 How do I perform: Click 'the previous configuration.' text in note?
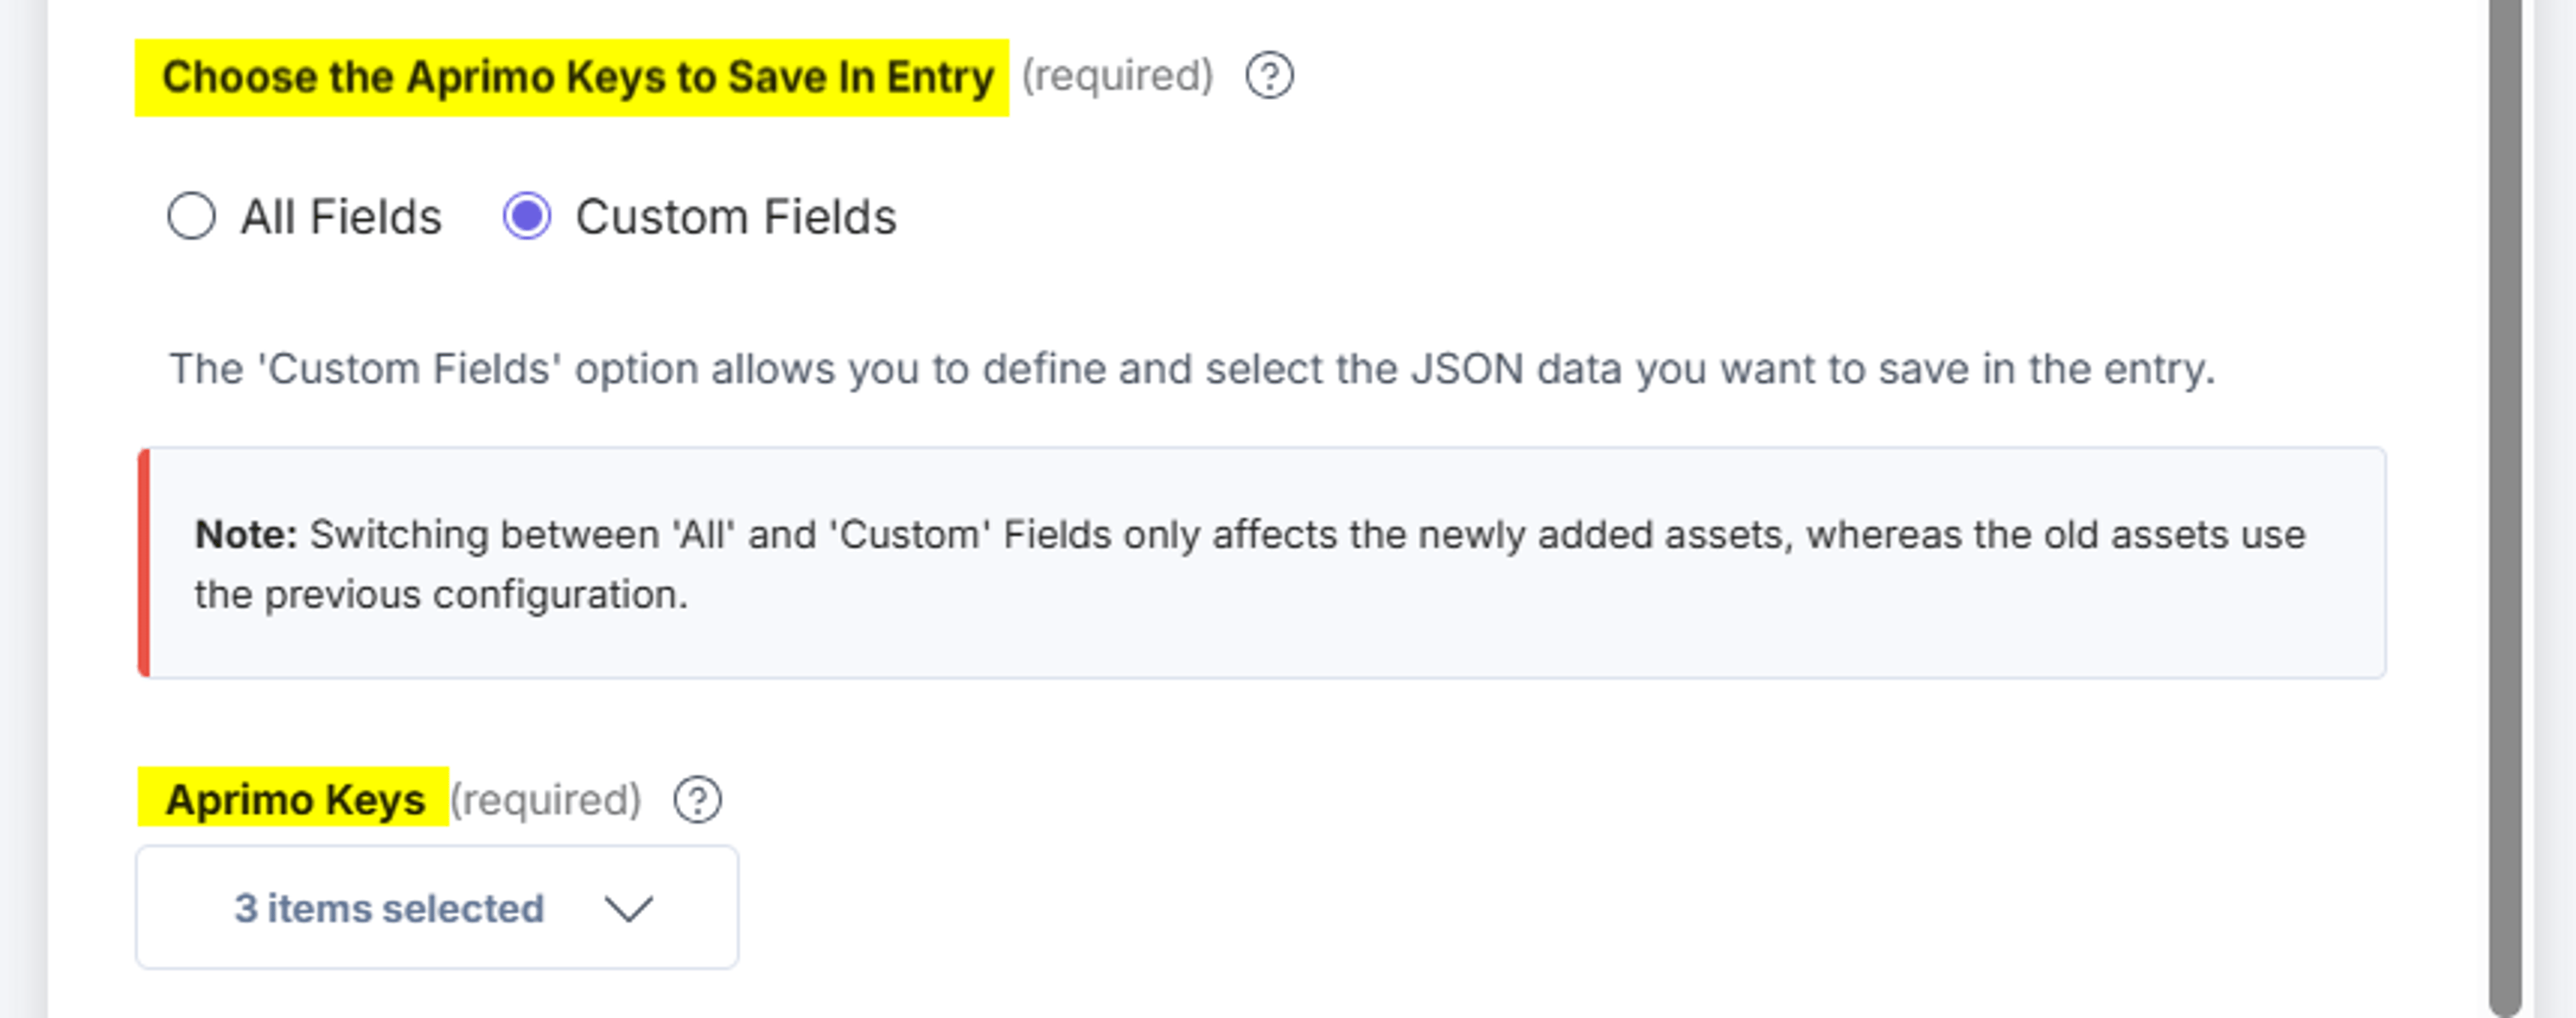pos(441,595)
